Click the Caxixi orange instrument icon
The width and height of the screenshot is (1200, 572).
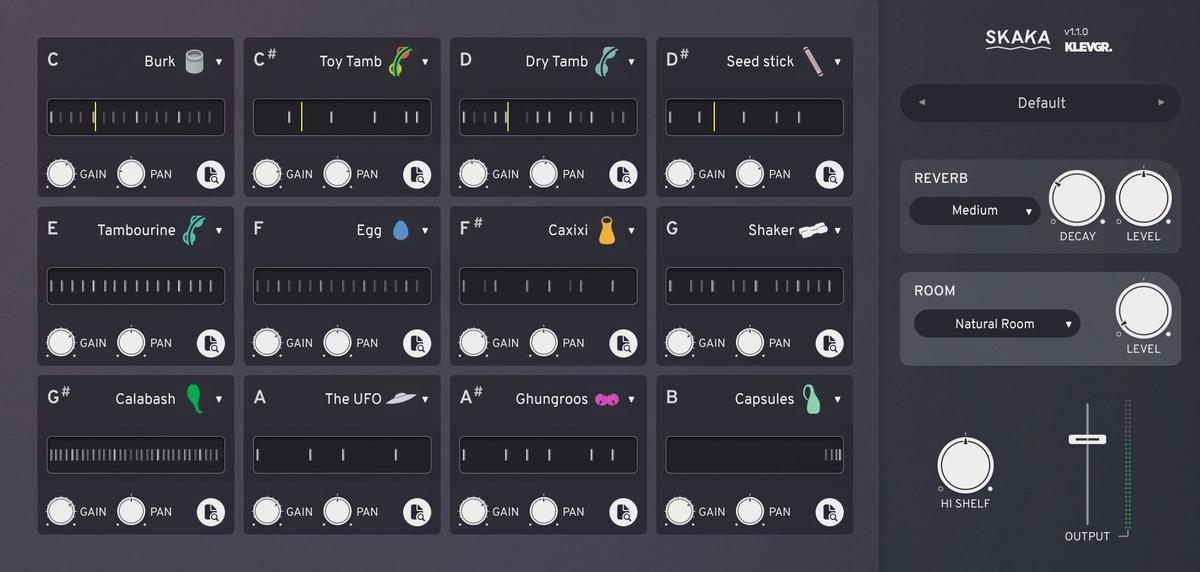tap(606, 230)
